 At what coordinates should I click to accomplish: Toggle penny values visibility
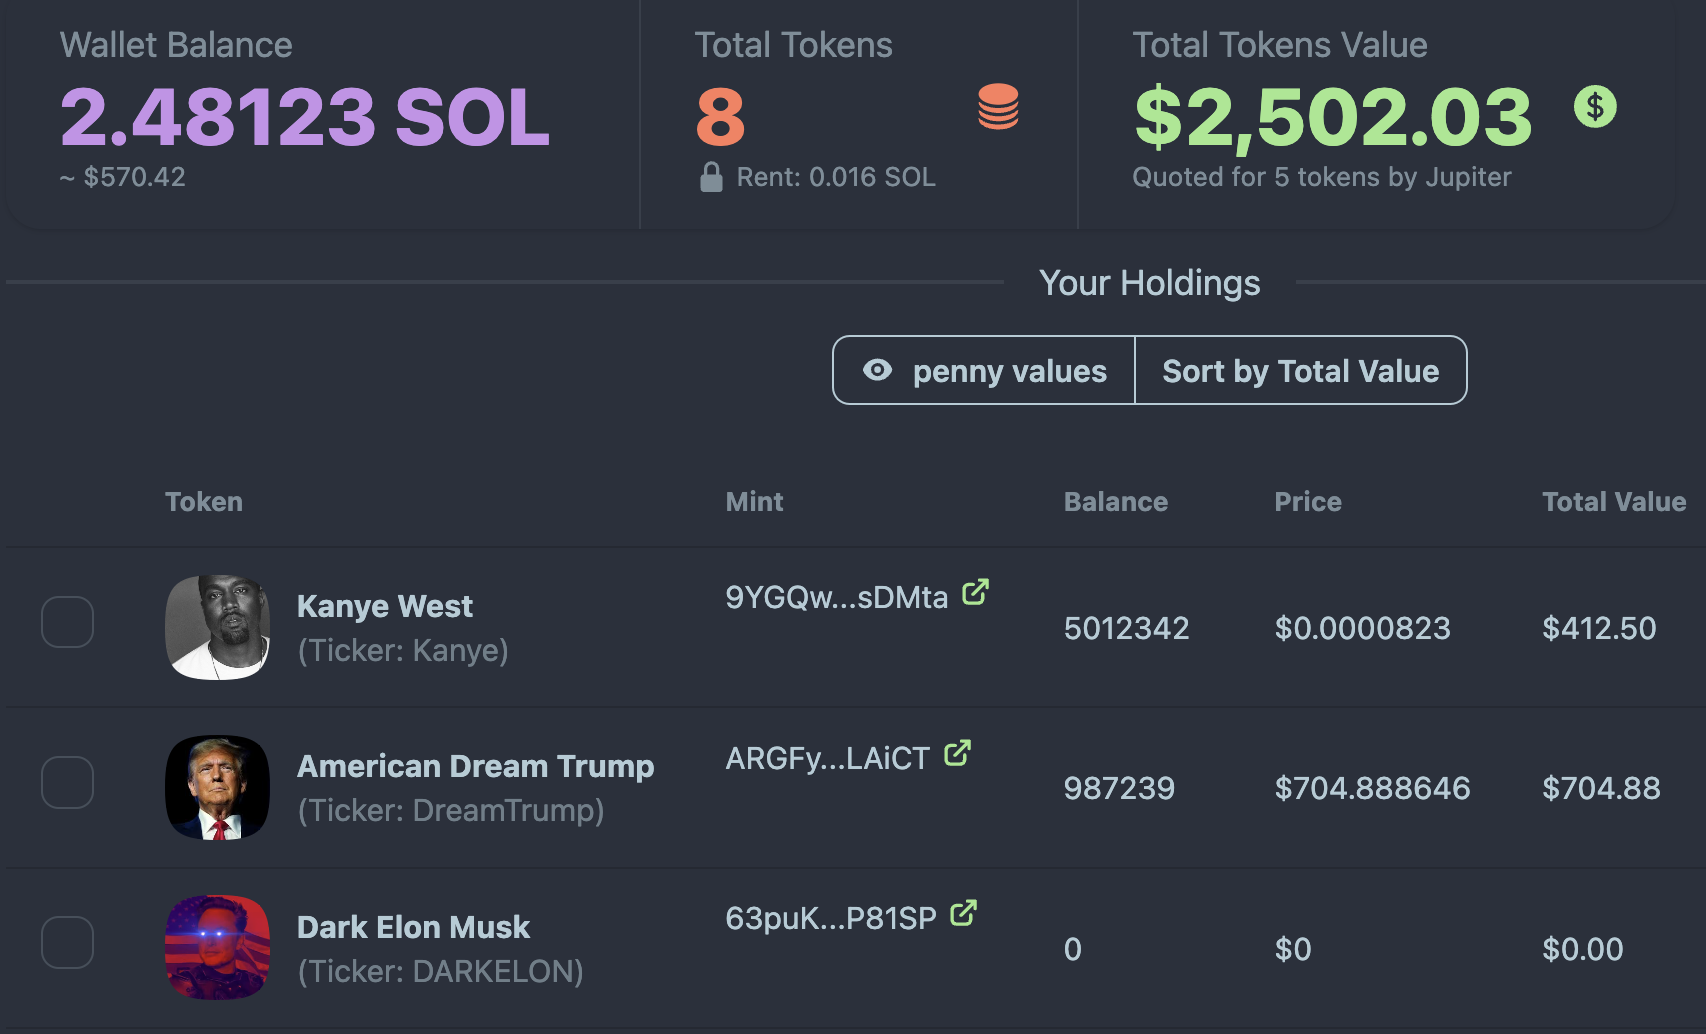984,371
